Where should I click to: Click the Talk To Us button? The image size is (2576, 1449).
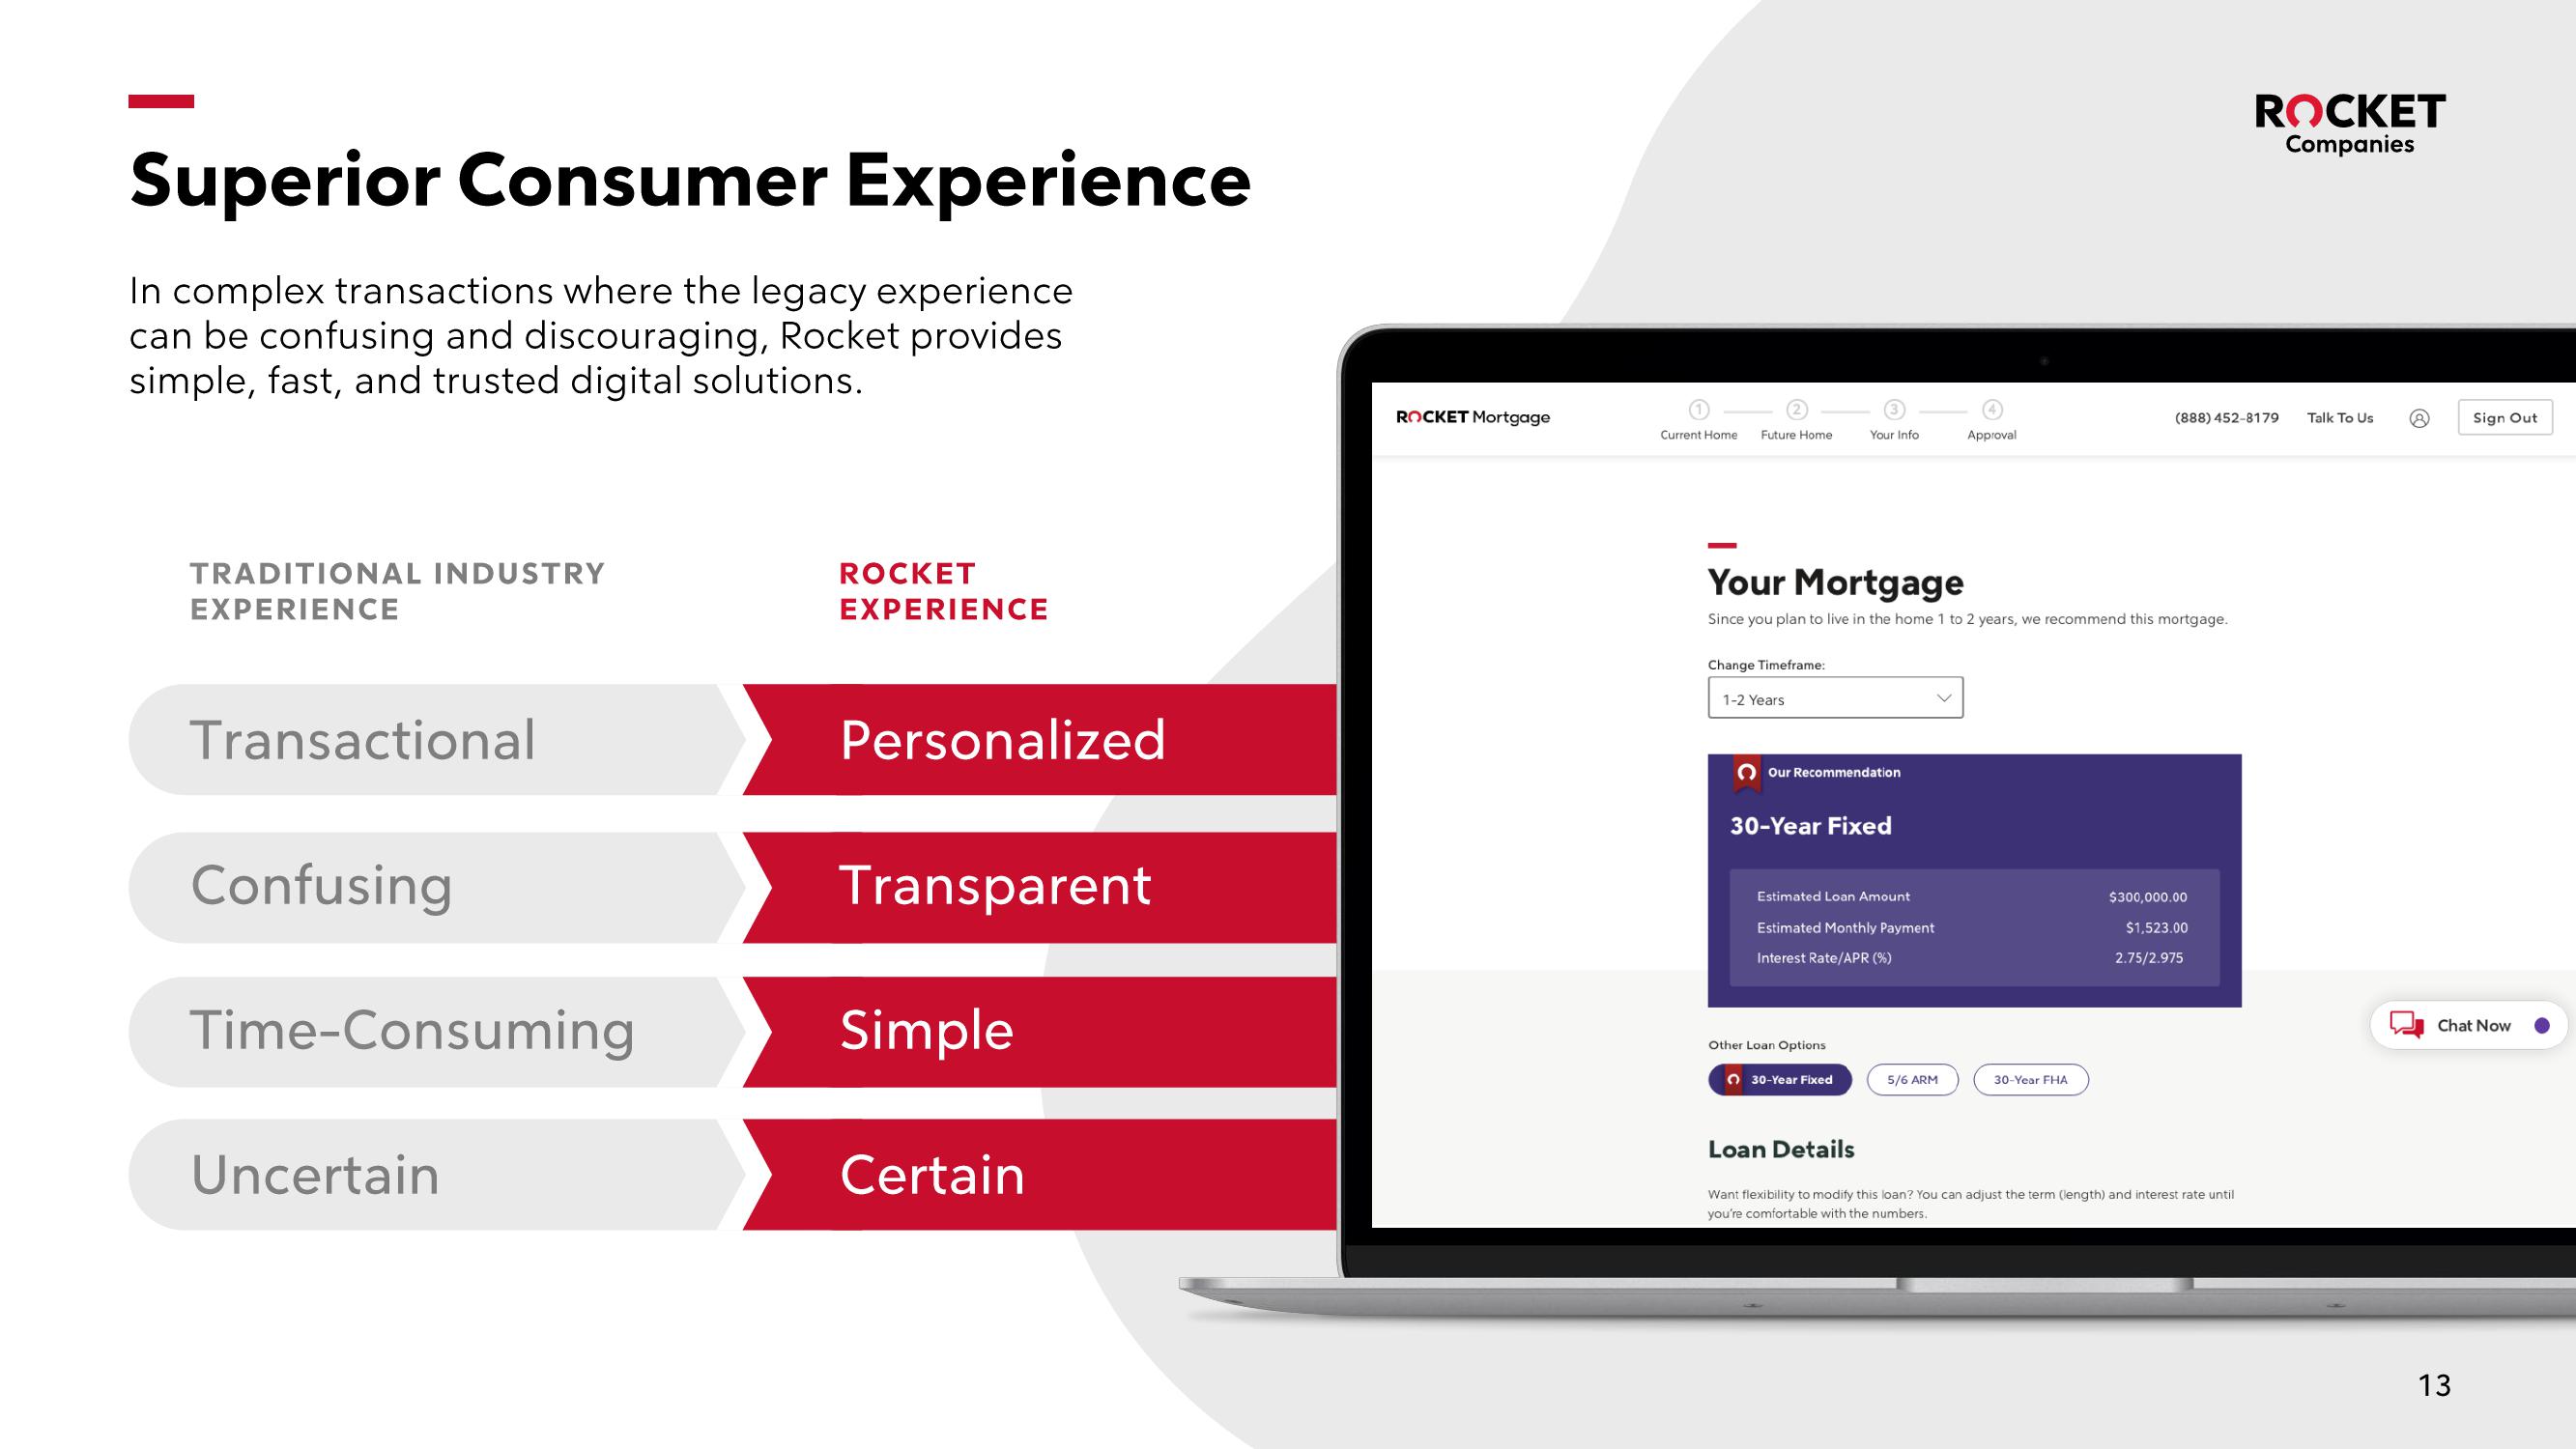click(2335, 417)
